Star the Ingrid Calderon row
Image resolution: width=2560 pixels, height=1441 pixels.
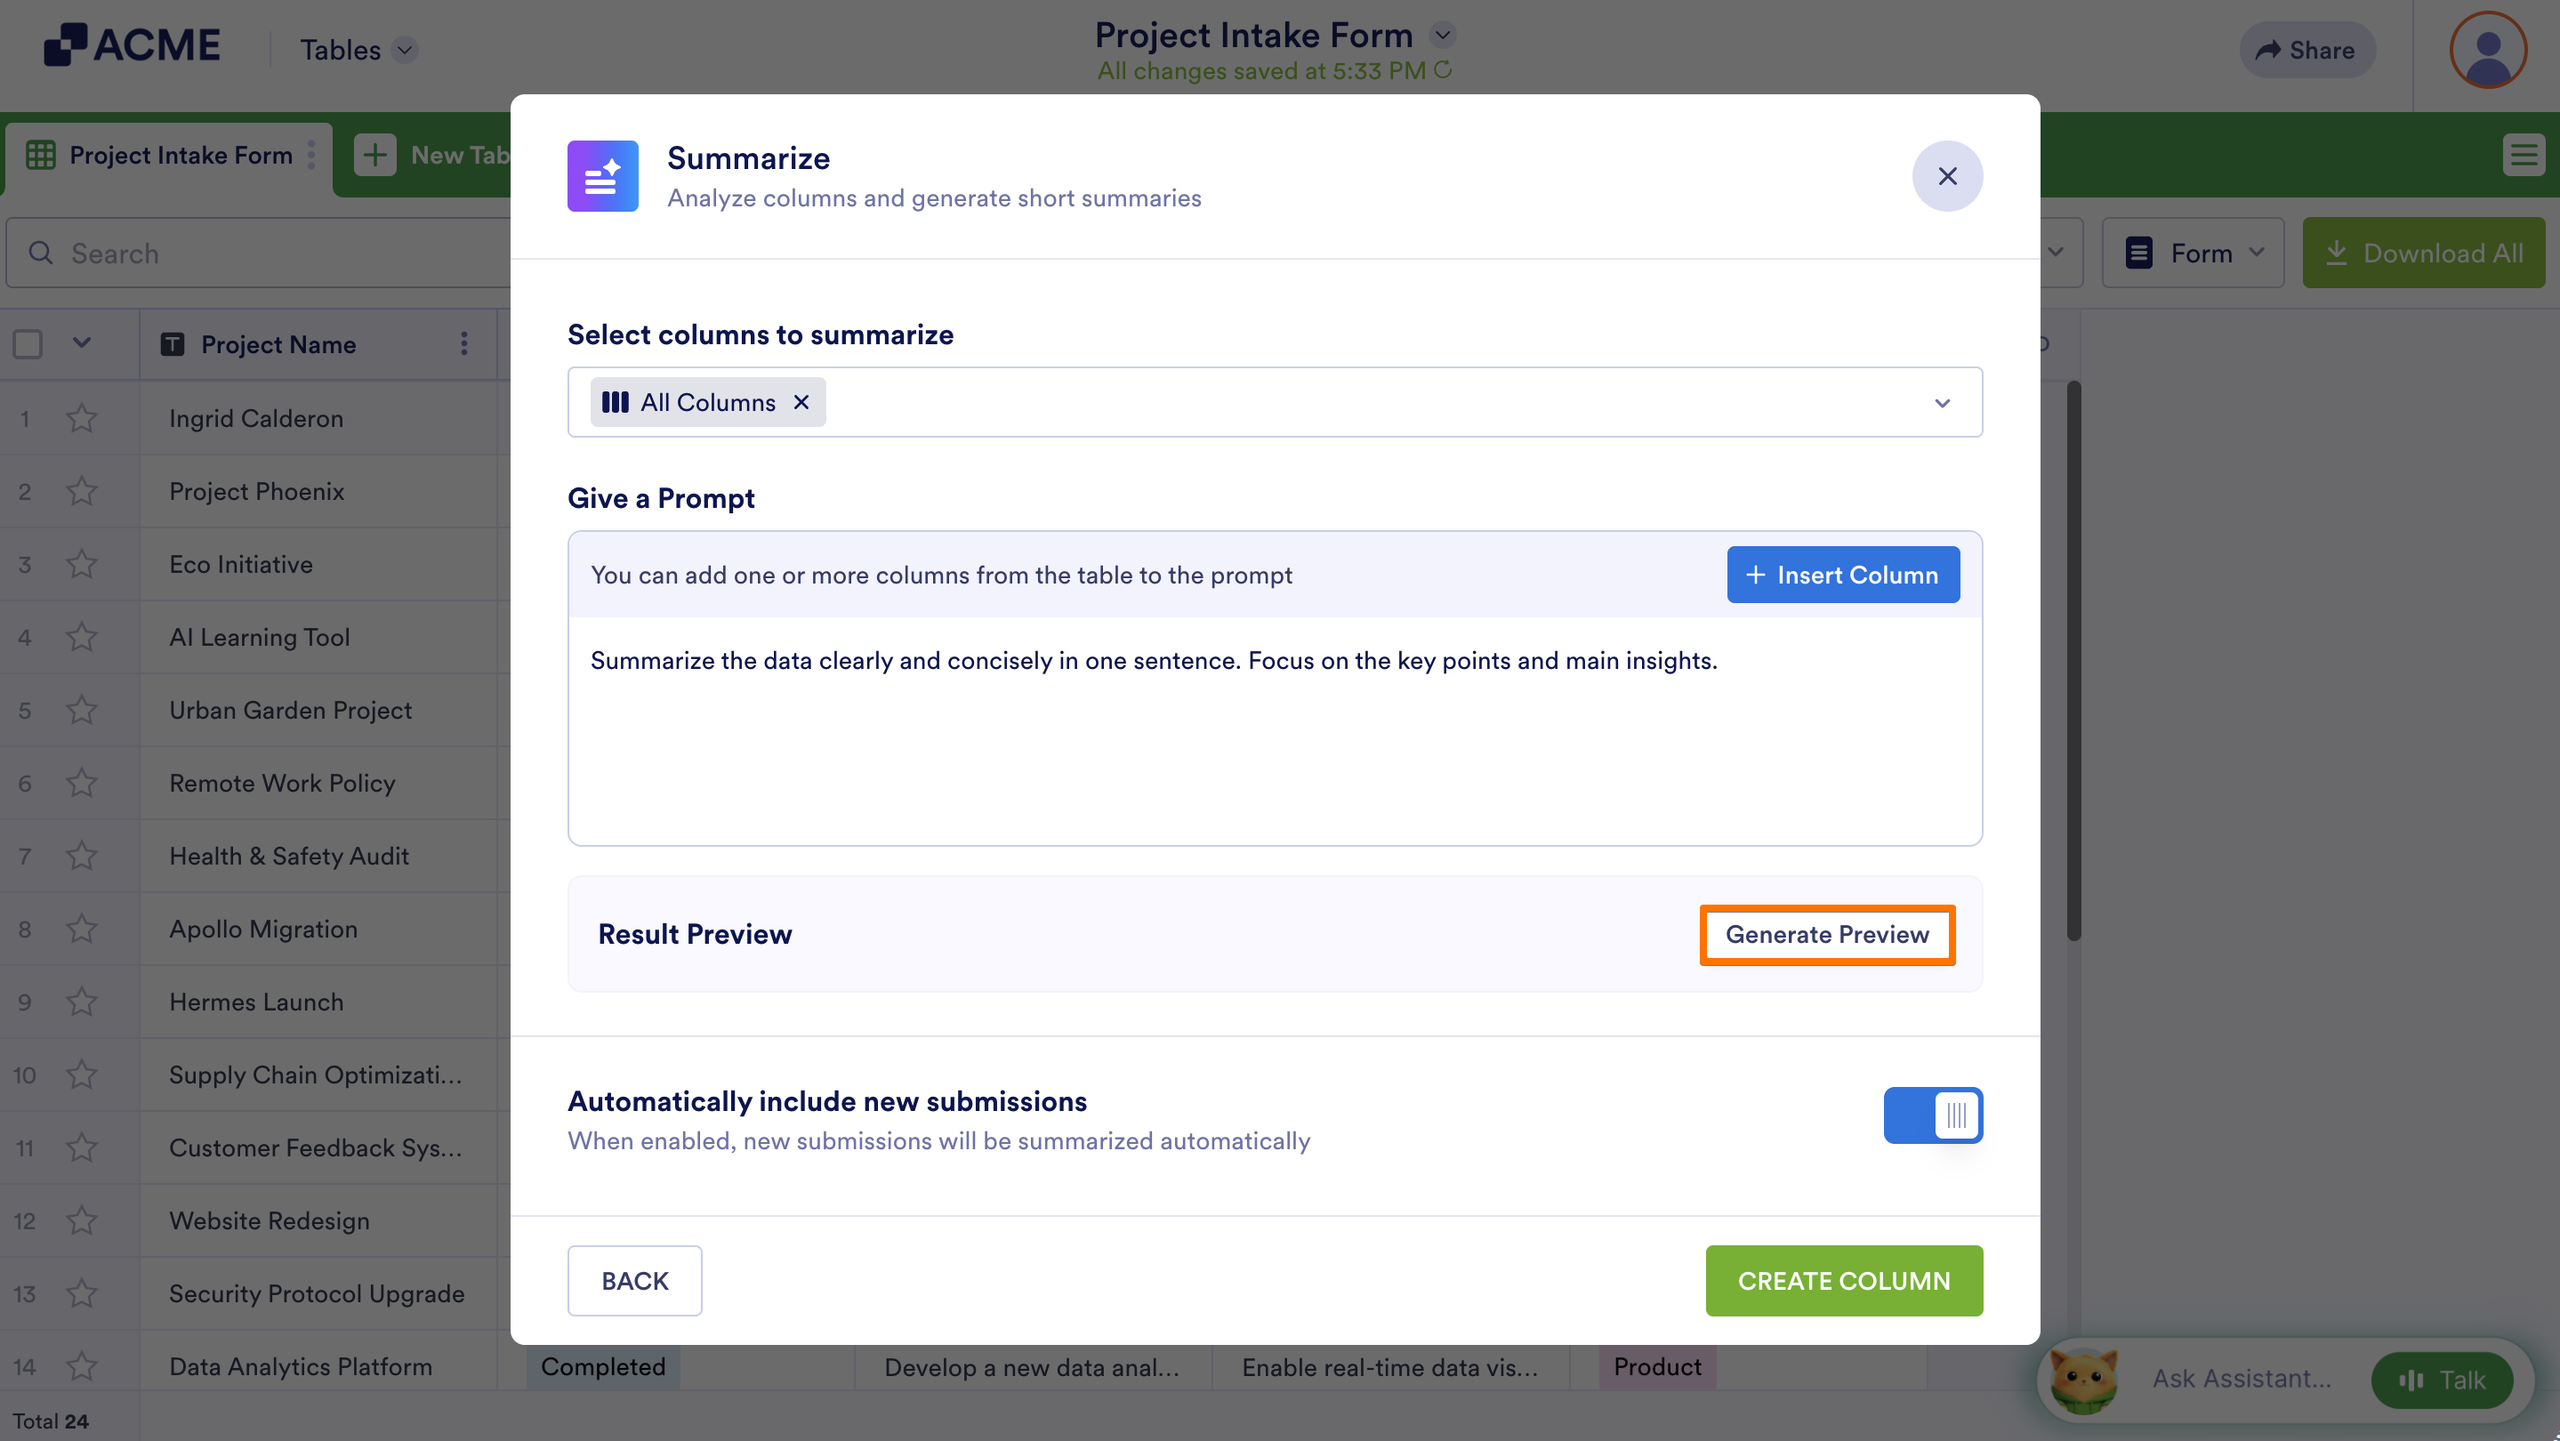tap(81, 418)
